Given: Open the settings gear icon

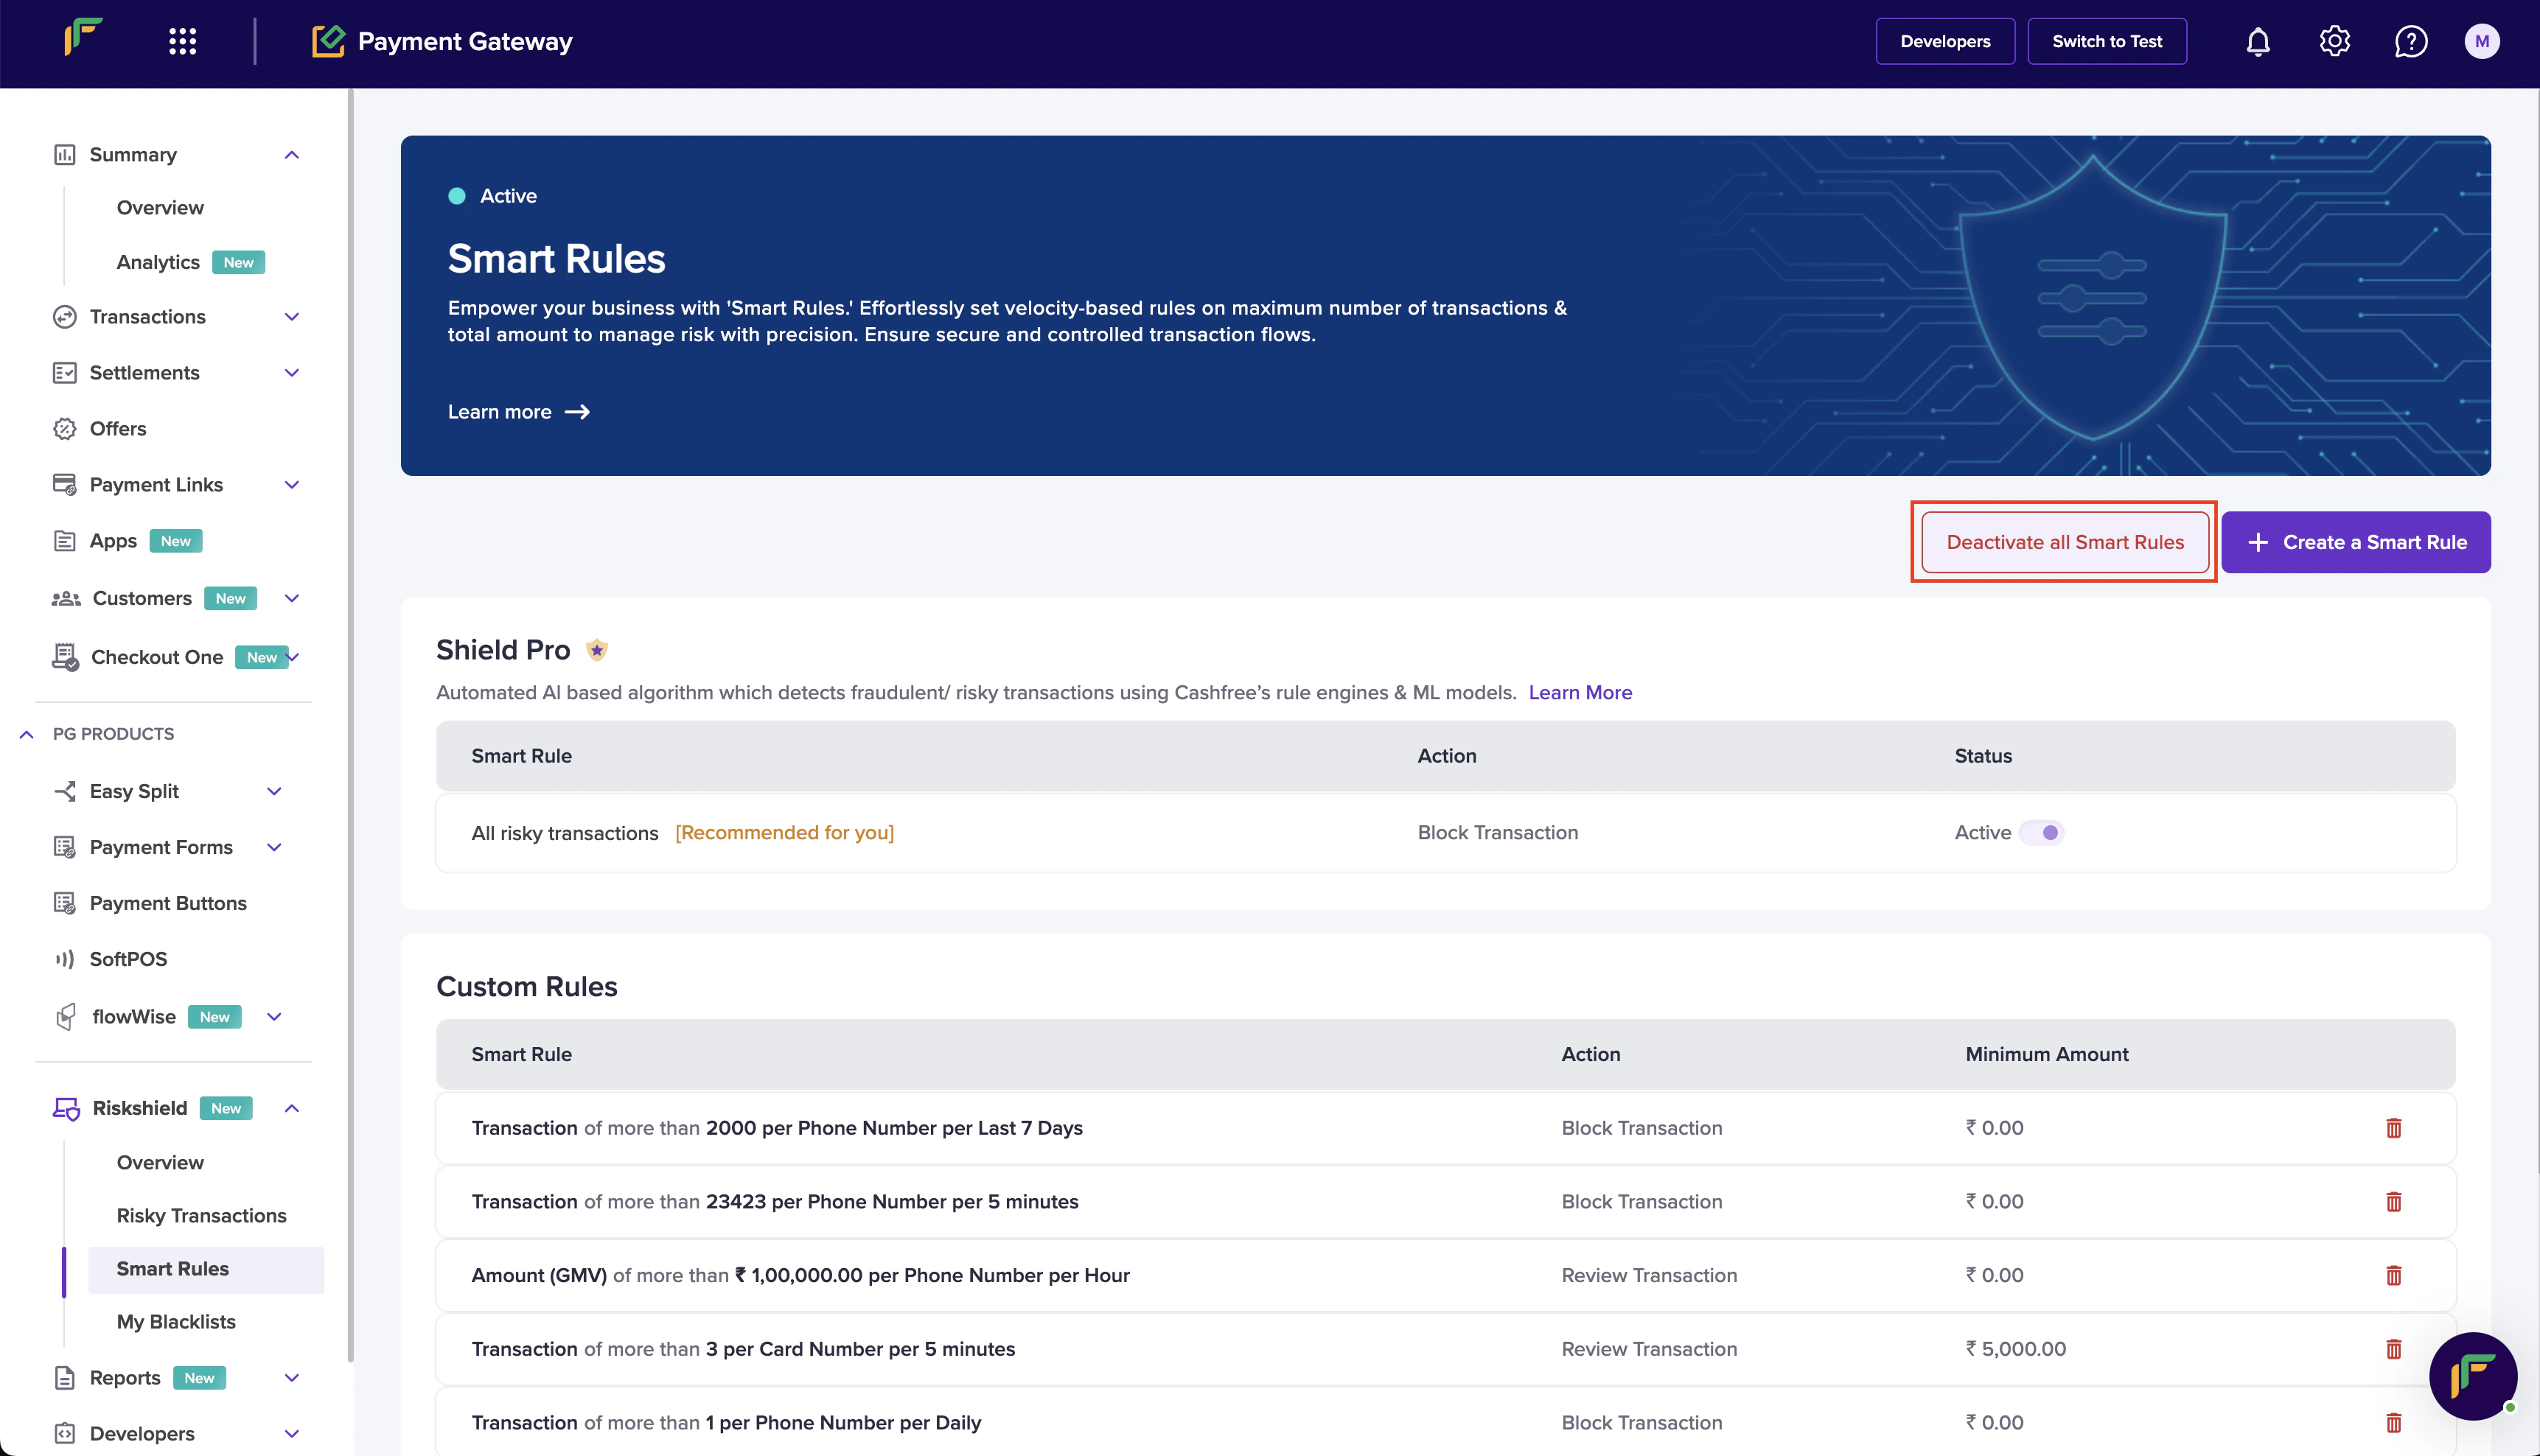Looking at the screenshot, I should coord(2334,42).
